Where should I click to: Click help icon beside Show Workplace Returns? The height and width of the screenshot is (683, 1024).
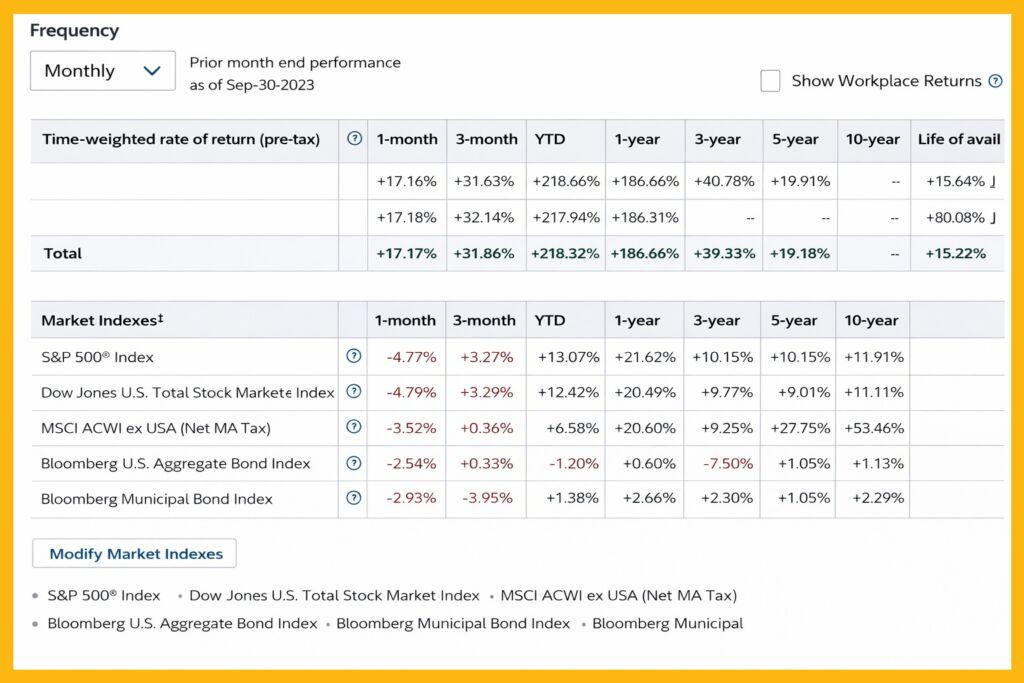click(x=995, y=81)
